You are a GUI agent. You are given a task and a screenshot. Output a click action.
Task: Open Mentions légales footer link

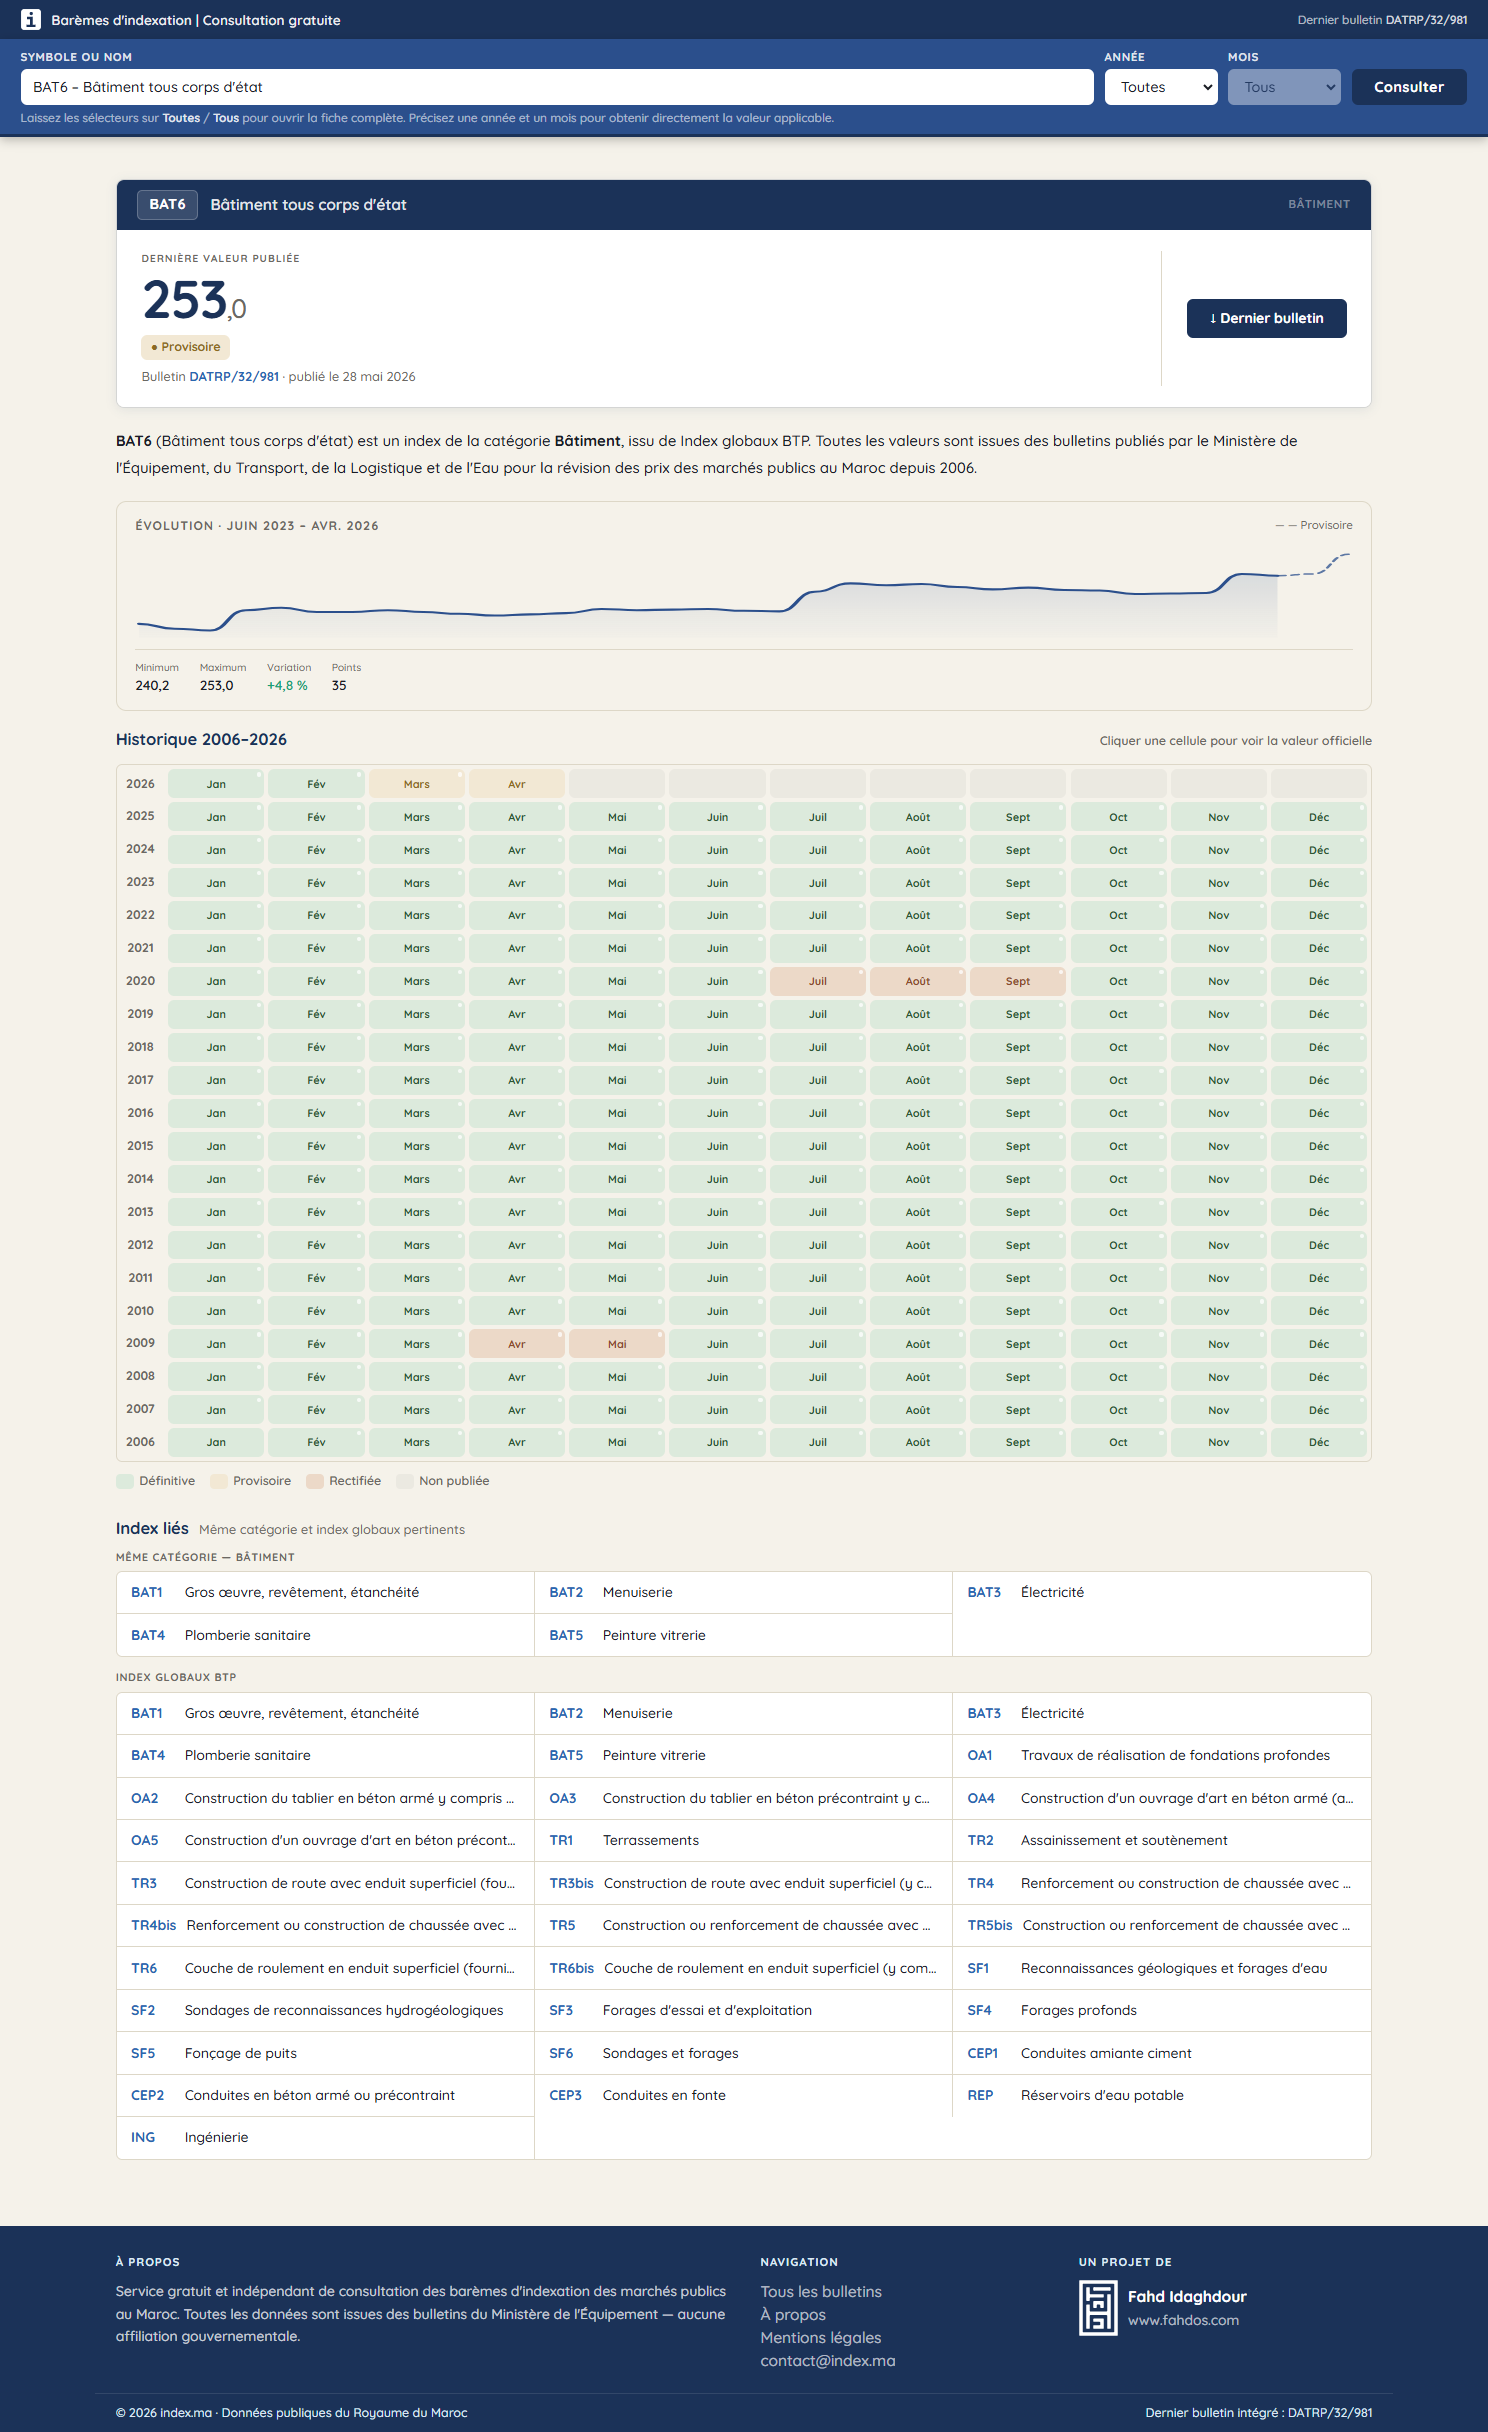pyautogui.click(x=821, y=2337)
